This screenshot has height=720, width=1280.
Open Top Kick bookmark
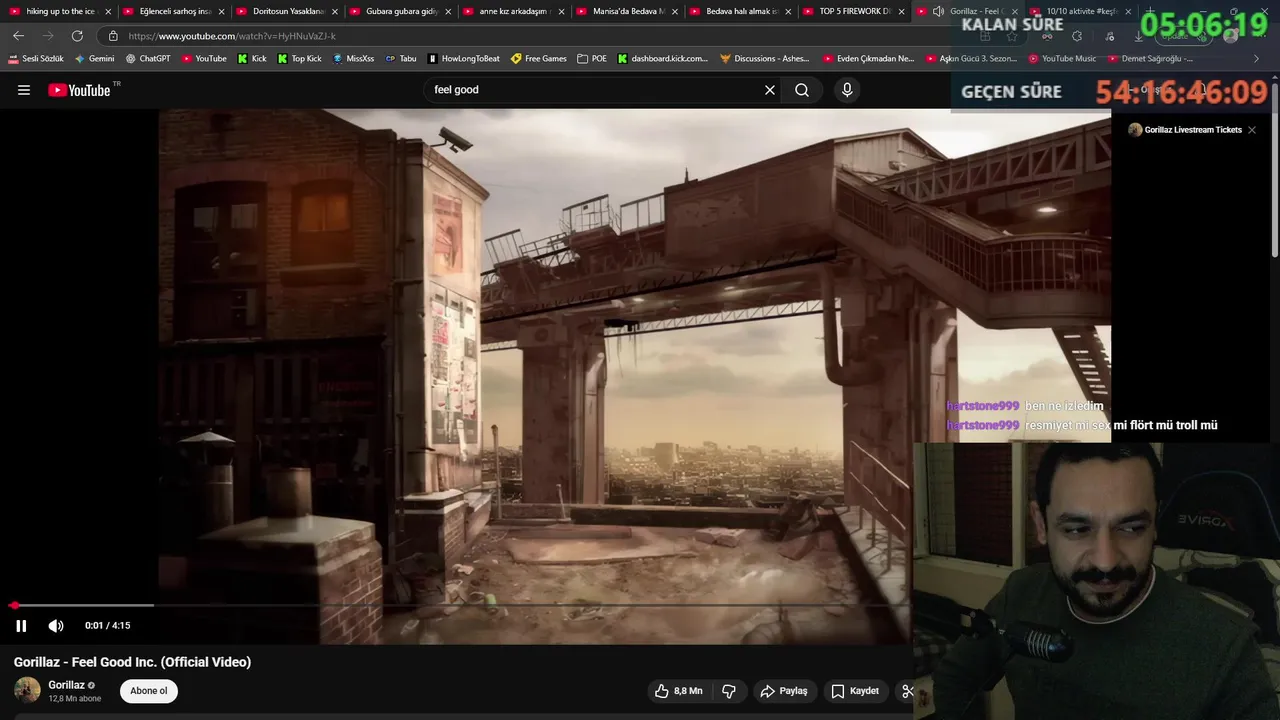click(299, 59)
